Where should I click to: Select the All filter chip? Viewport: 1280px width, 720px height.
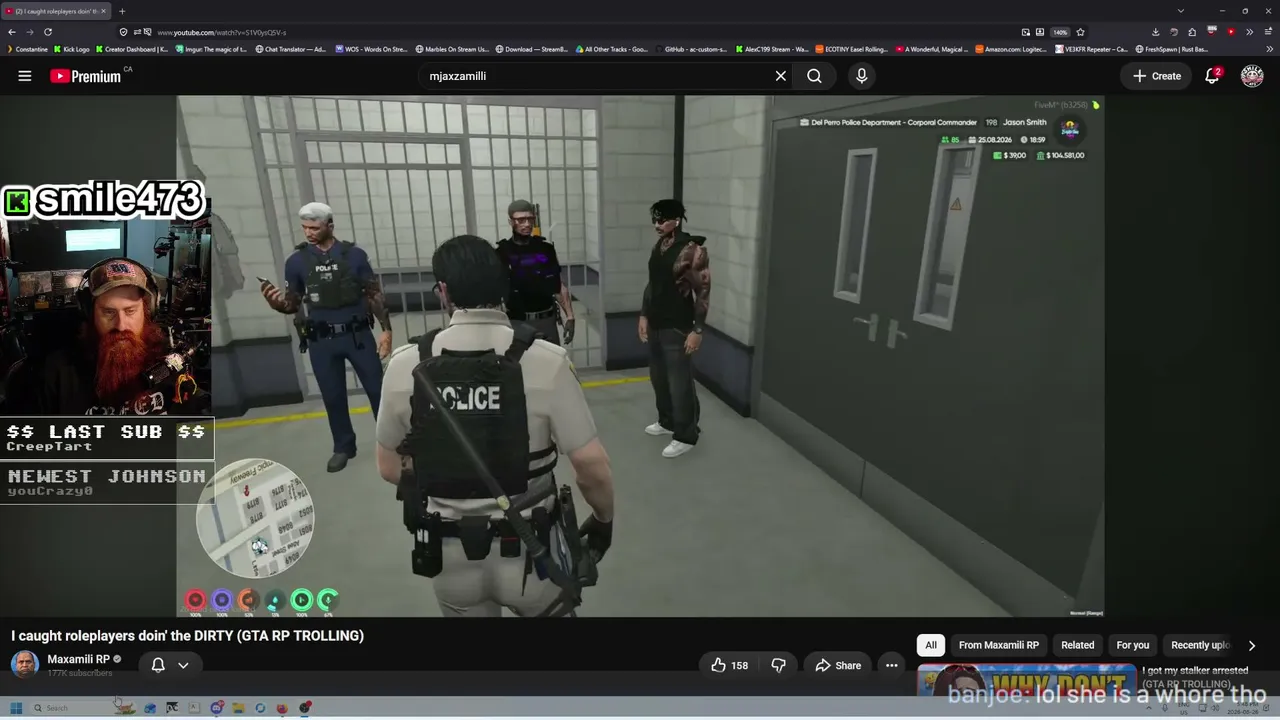tap(931, 645)
